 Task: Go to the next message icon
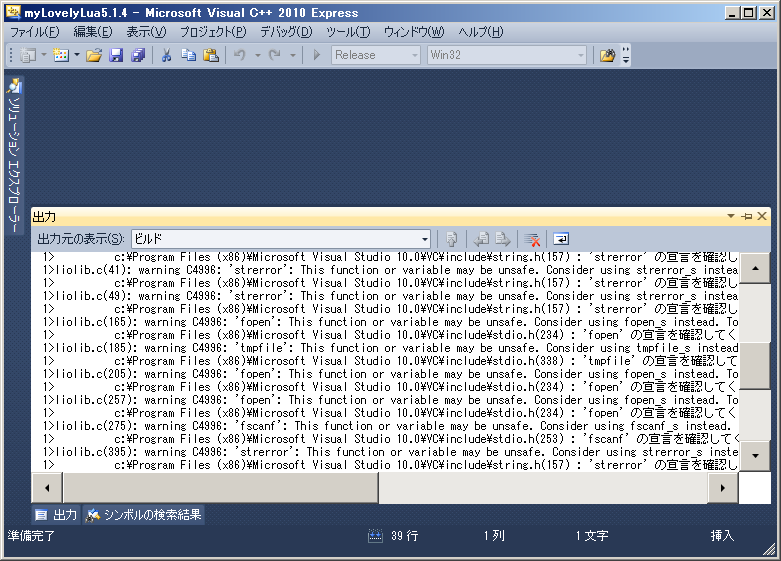click(503, 239)
